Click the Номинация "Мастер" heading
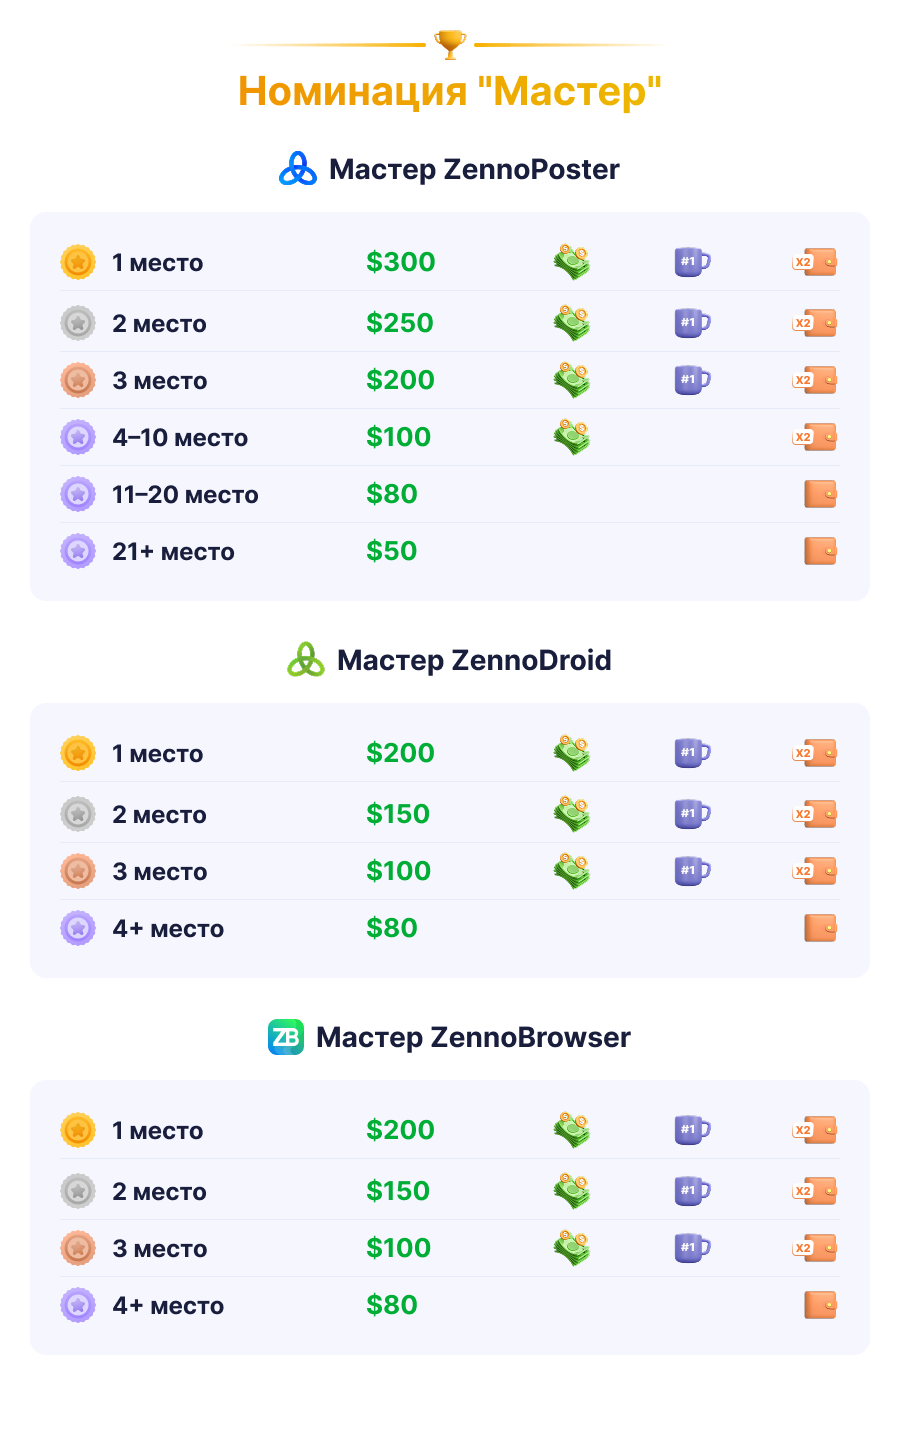The height and width of the screenshot is (1435, 900). pos(450,91)
